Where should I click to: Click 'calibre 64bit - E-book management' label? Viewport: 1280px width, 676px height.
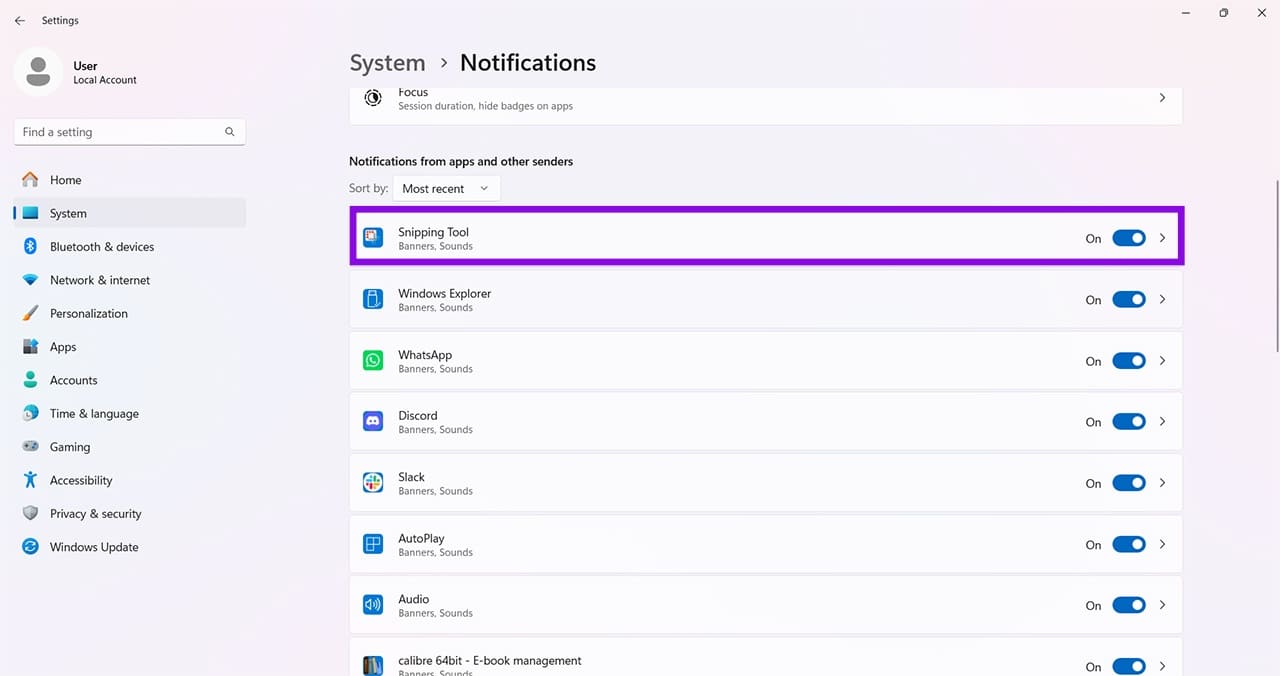point(490,660)
